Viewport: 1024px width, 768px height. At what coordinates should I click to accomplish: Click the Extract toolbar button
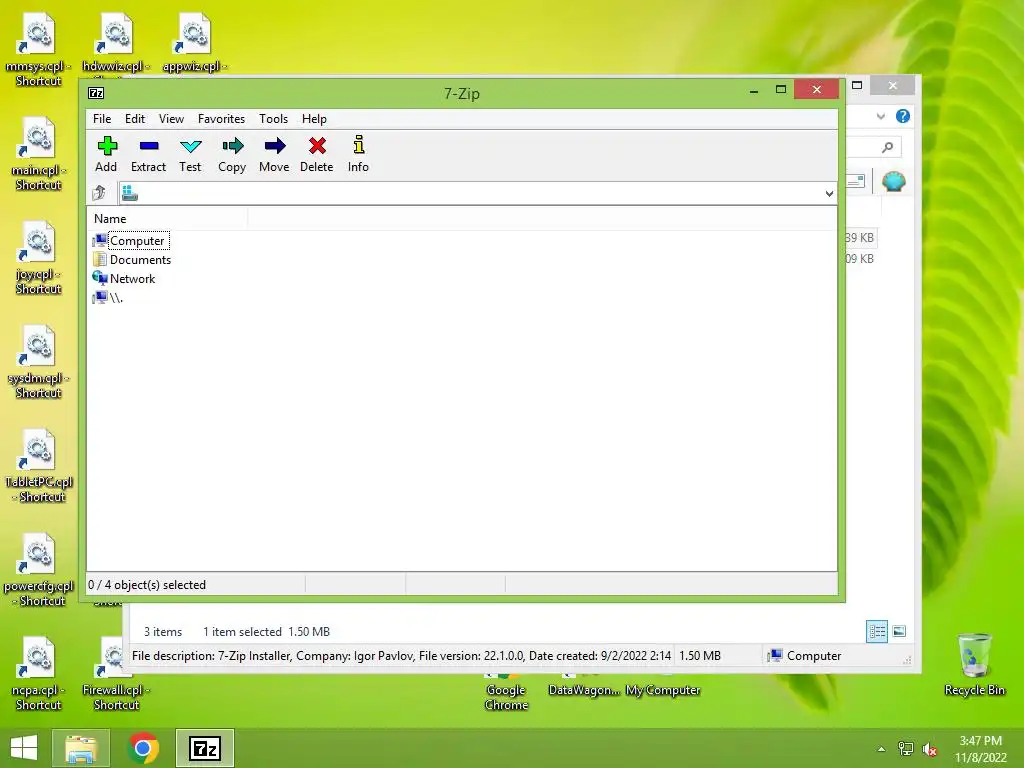[148, 154]
